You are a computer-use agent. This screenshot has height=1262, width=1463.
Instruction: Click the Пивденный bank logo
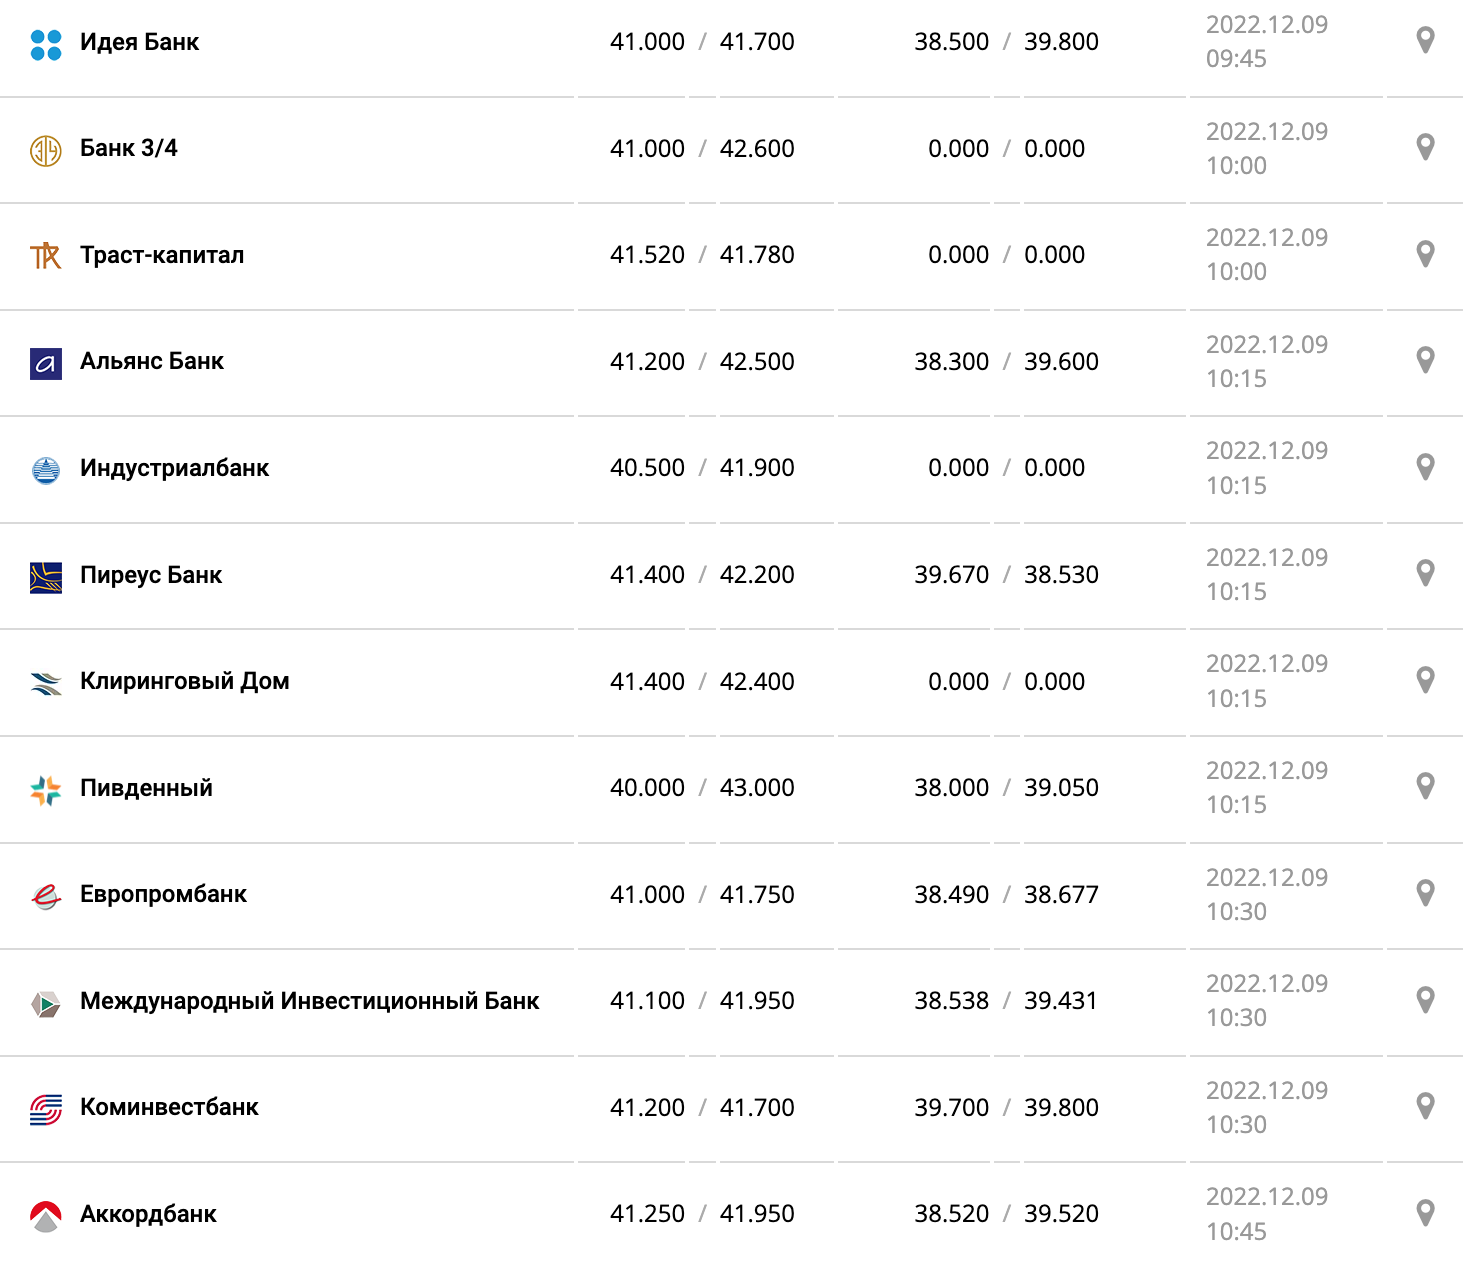(x=46, y=791)
